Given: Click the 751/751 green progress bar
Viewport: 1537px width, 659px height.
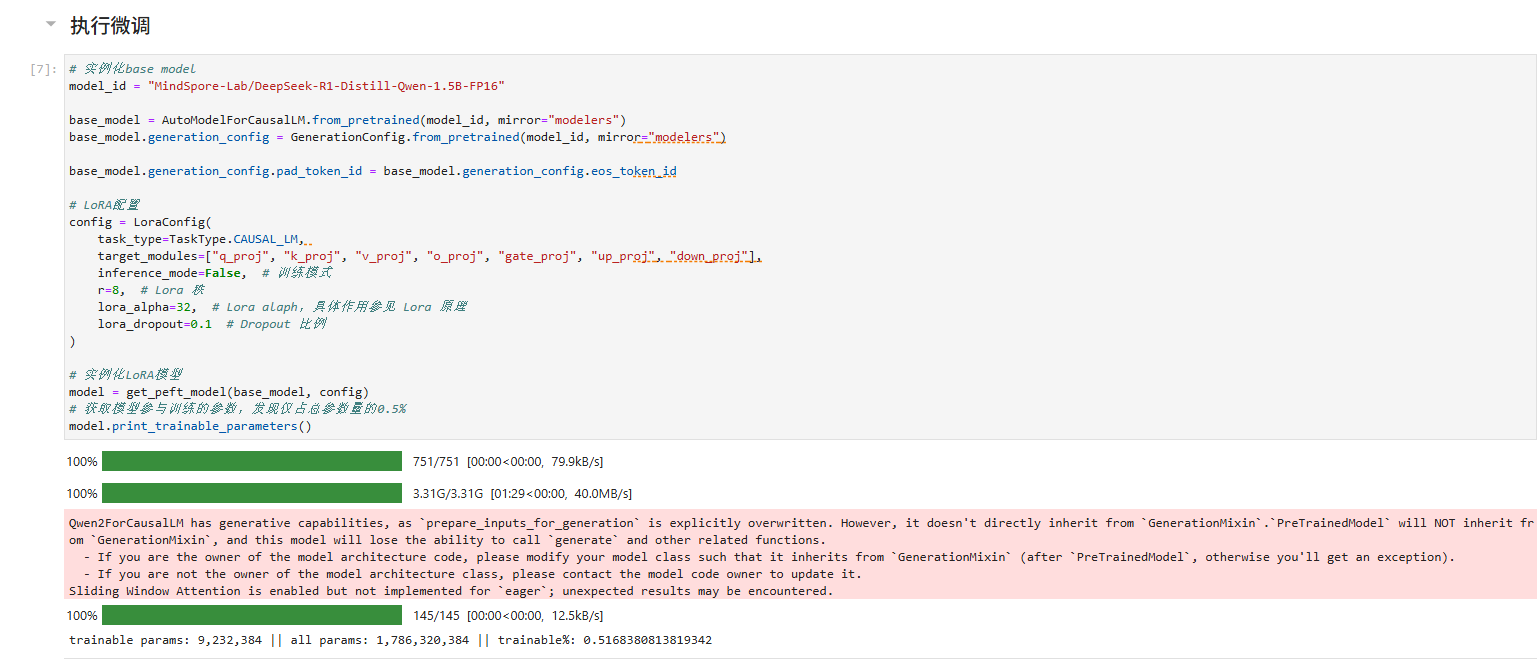Looking at the screenshot, I should point(251,461).
